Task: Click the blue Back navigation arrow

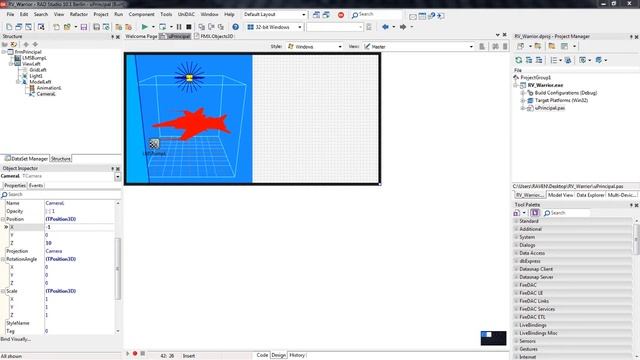Action: pyautogui.click(x=385, y=27)
